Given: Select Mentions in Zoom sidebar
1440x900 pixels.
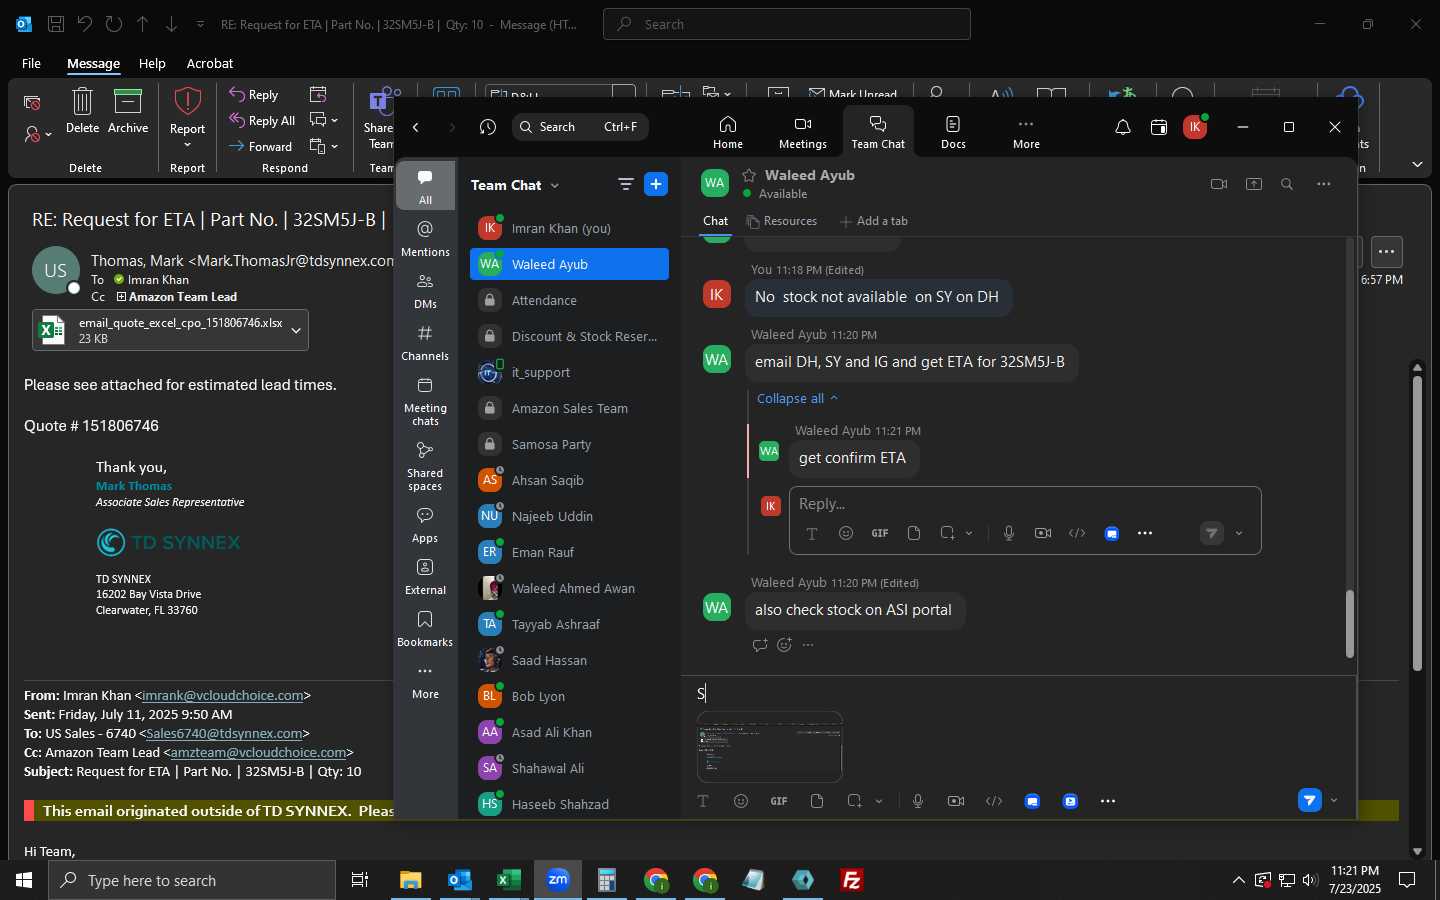Looking at the screenshot, I should [x=425, y=239].
